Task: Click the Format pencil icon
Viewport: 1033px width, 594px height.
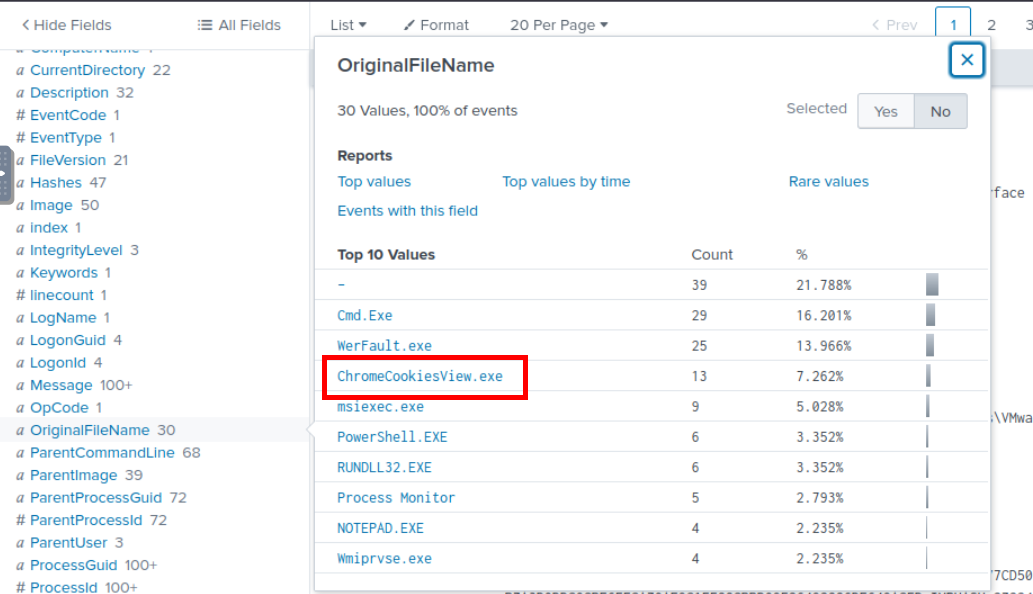Action: tap(409, 25)
